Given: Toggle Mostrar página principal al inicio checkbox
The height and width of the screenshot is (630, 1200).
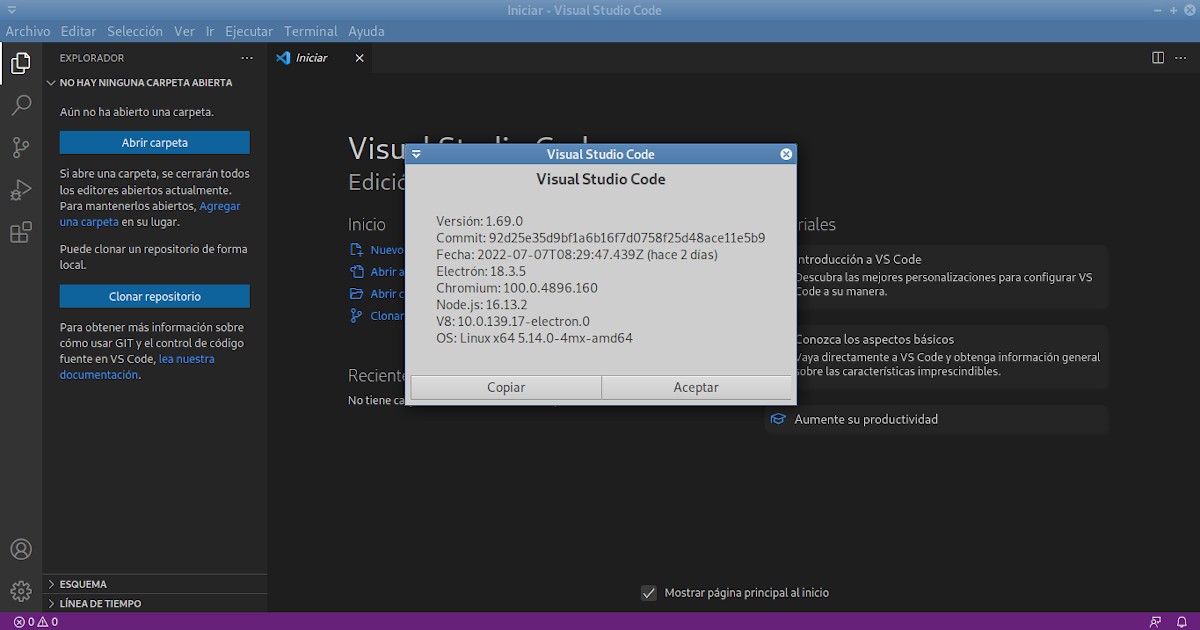Looking at the screenshot, I should (x=649, y=593).
